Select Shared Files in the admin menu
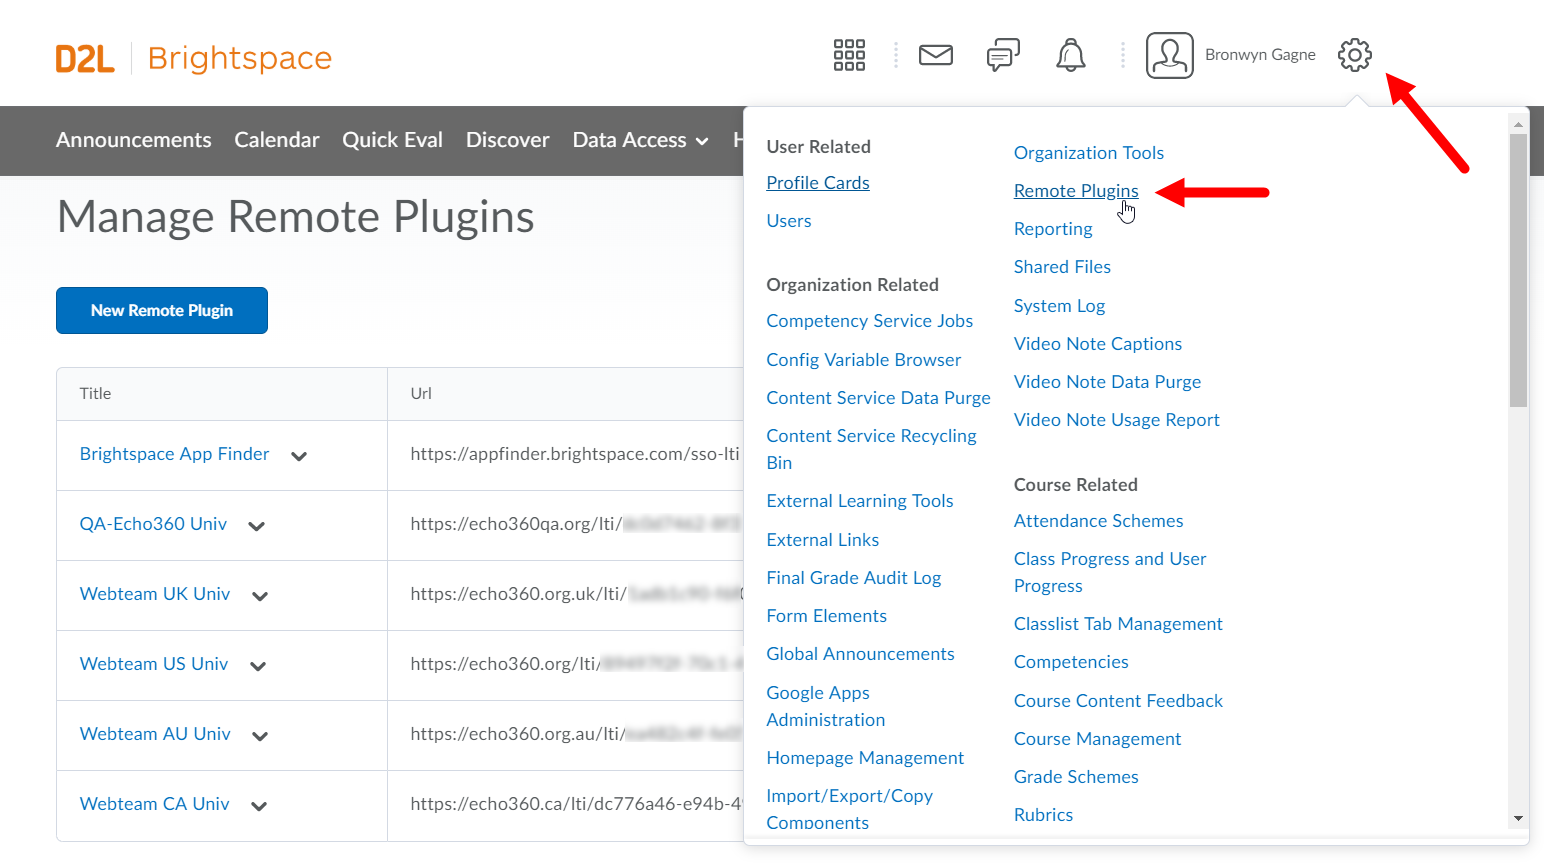Screen dimensions: 1544x863 (x=1062, y=267)
